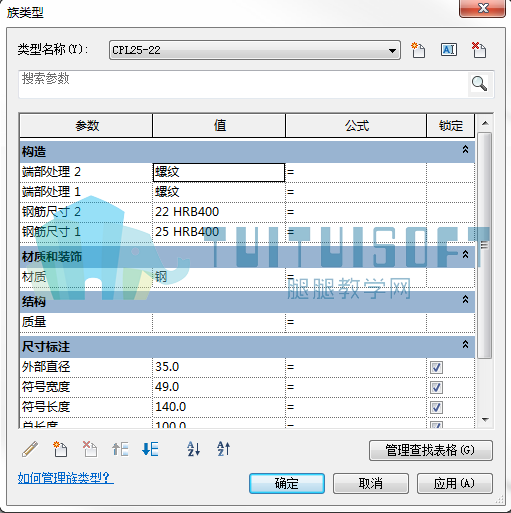Click the 质量 parameter name
Viewport: 511px width, 513px height.
[34, 322]
